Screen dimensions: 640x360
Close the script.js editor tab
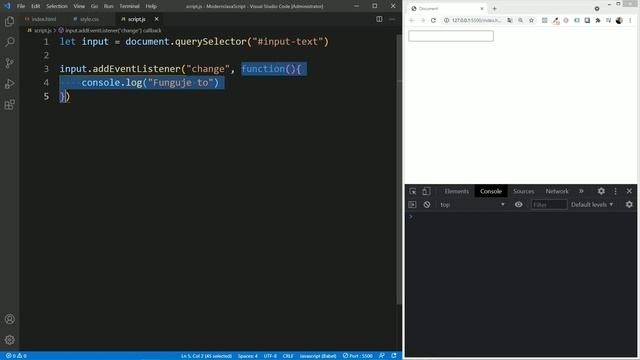[x=156, y=19]
